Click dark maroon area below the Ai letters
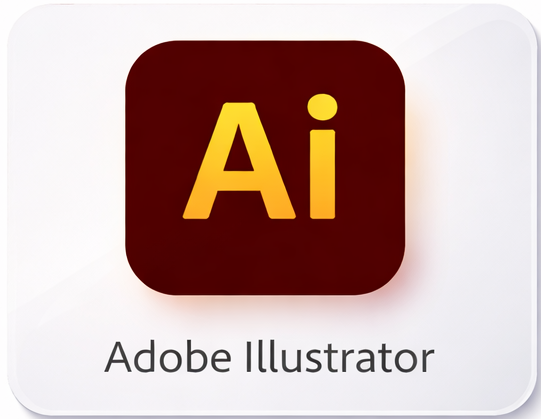The width and height of the screenshot is (541, 419). (265, 257)
